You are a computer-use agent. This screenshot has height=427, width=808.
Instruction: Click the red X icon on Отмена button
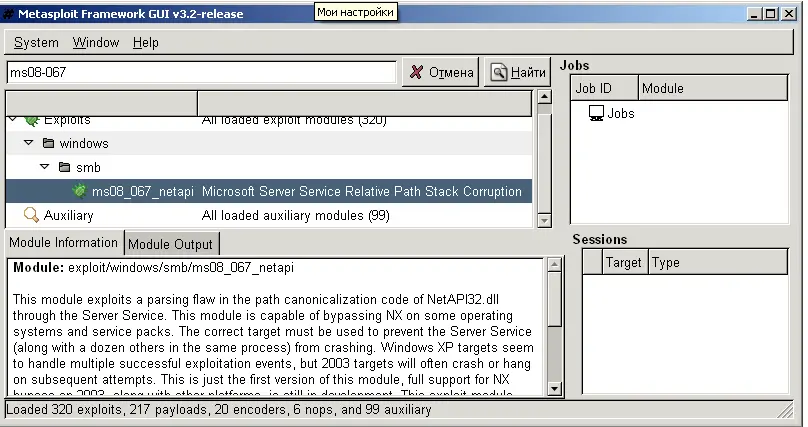tap(416, 72)
